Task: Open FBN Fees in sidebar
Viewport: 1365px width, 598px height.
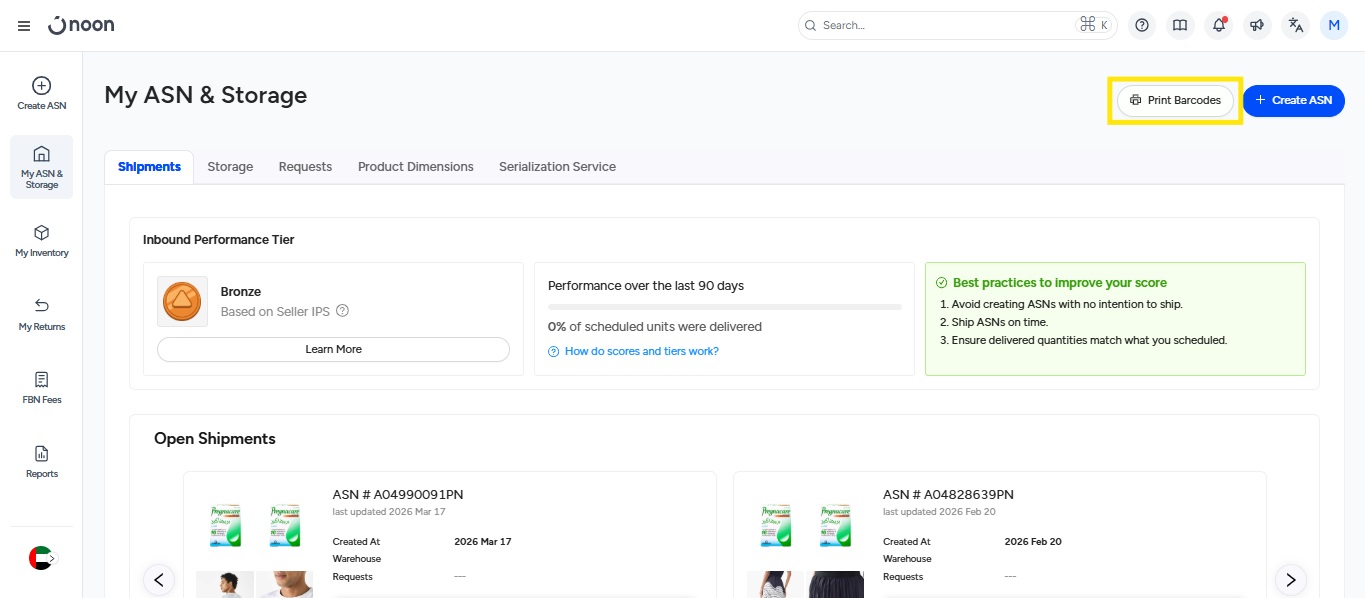Action: tap(42, 388)
